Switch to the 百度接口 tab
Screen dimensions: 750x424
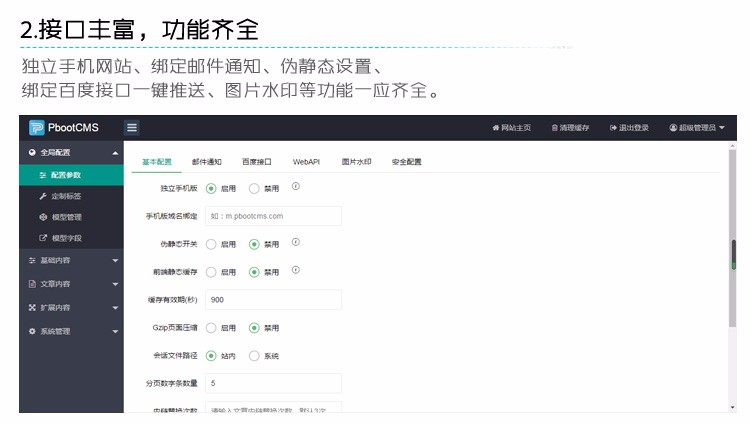(x=256, y=161)
